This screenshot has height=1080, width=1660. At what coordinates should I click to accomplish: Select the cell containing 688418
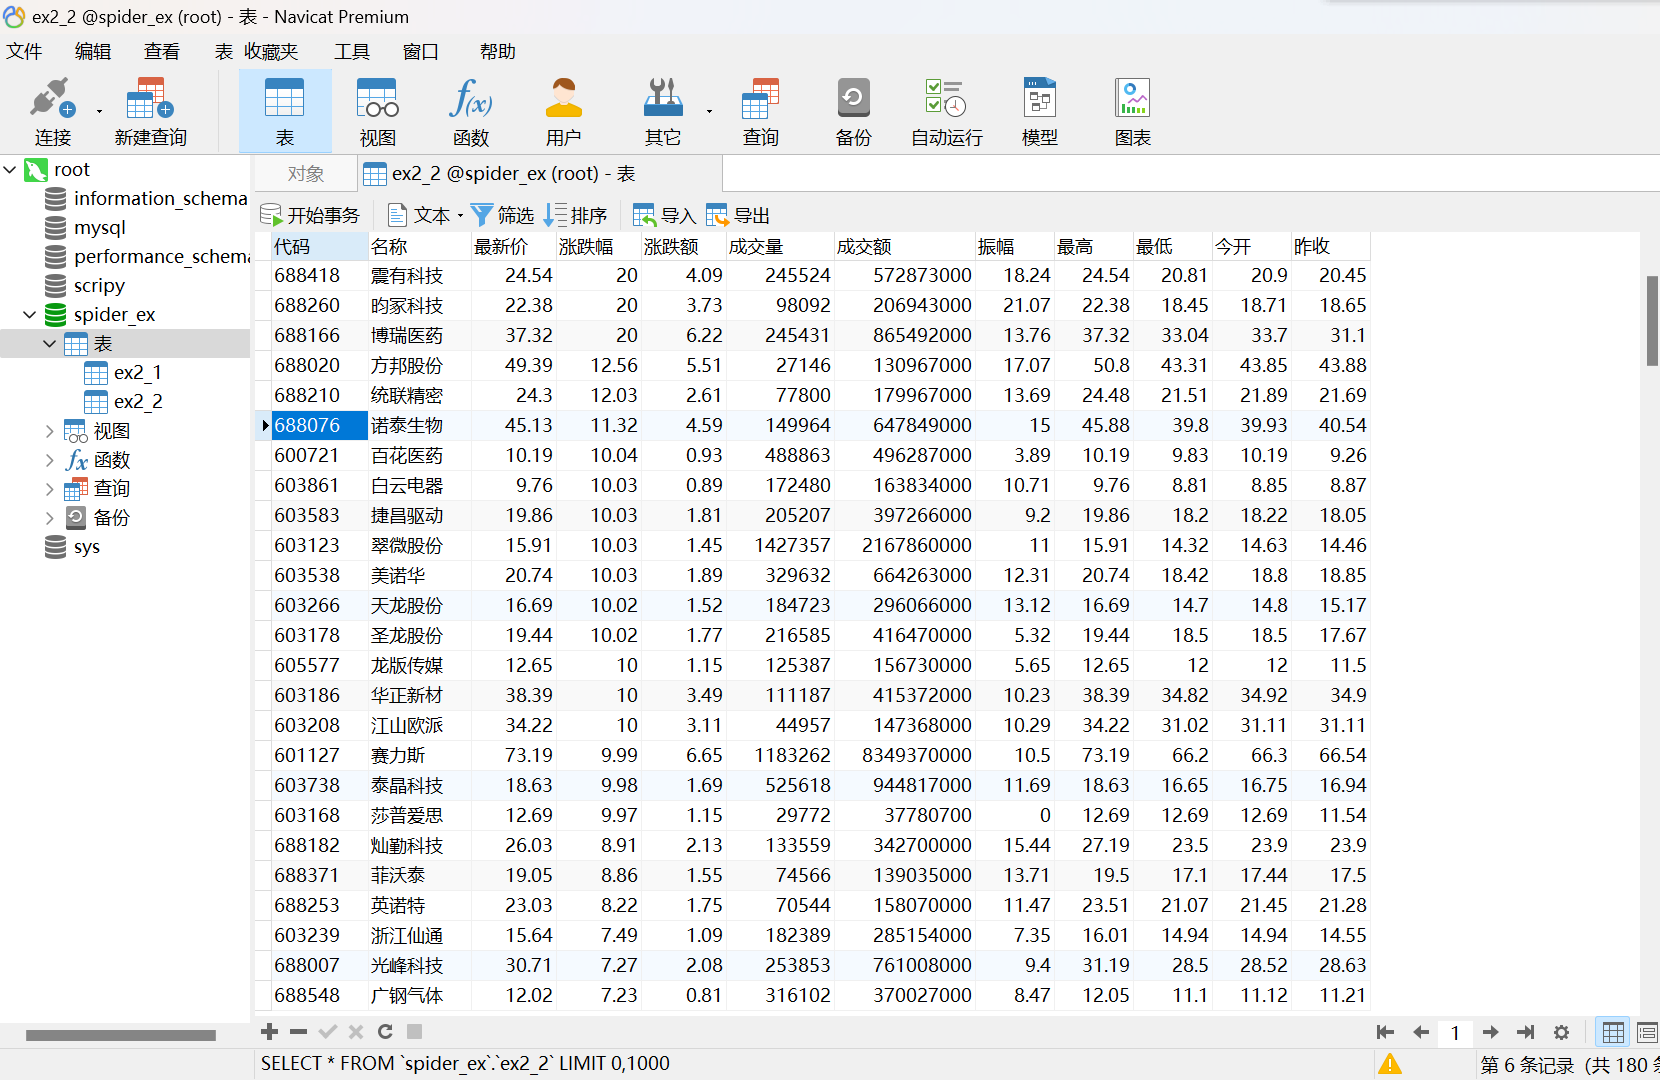[x=319, y=275]
